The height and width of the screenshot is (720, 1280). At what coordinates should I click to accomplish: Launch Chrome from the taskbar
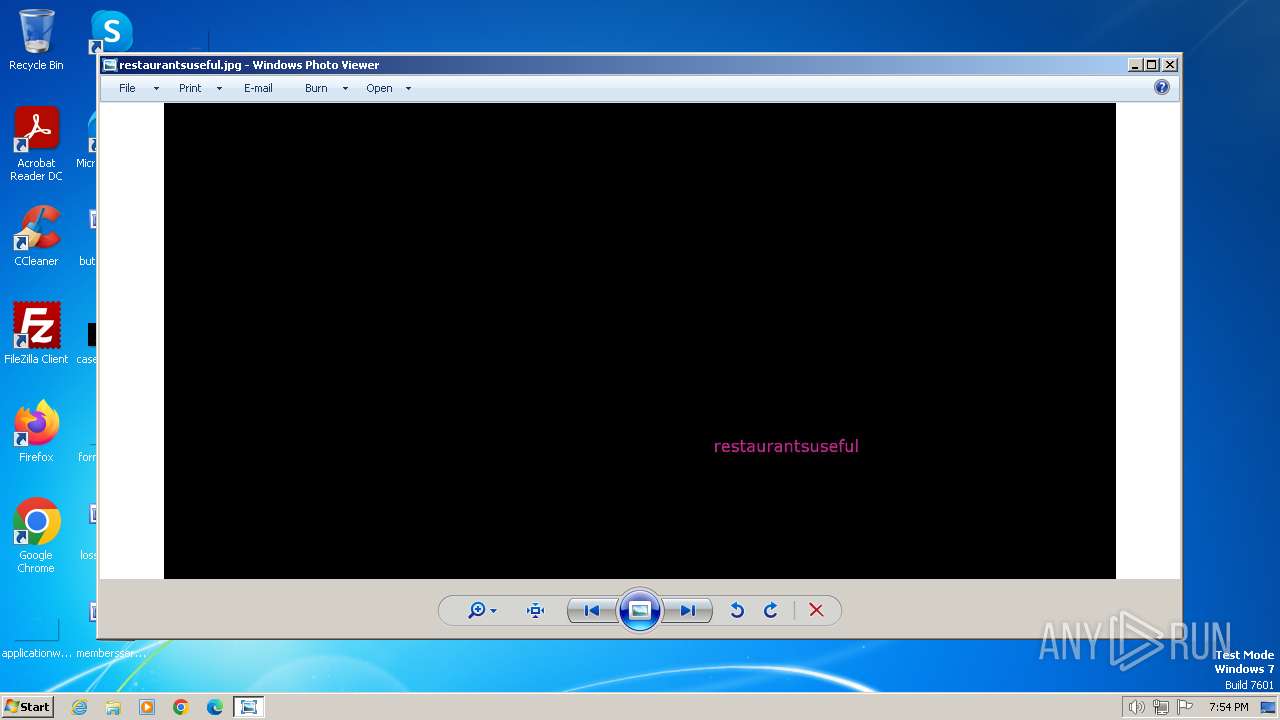pos(181,707)
